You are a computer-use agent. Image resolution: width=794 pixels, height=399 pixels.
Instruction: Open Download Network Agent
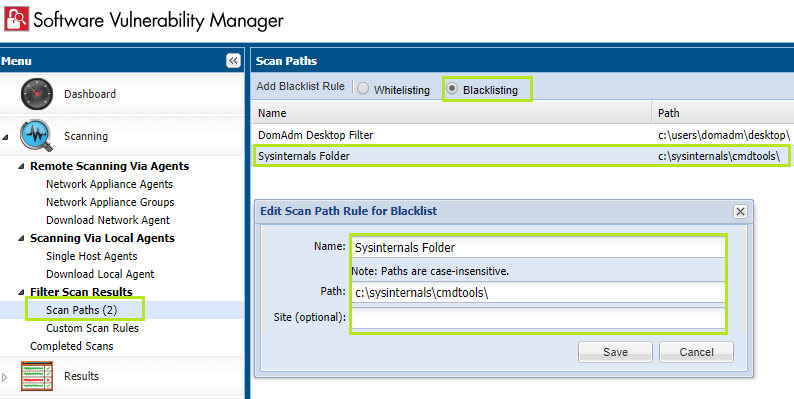click(x=108, y=220)
